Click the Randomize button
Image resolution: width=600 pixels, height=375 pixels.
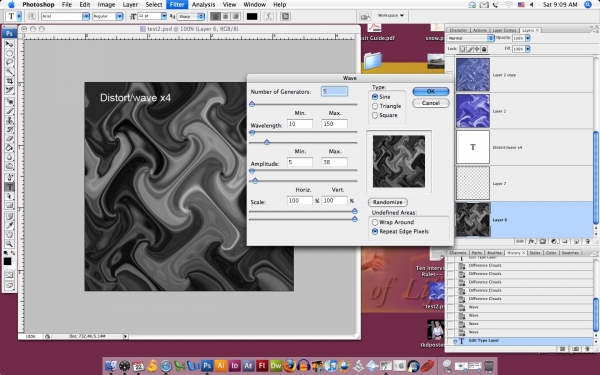click(388, 202)
